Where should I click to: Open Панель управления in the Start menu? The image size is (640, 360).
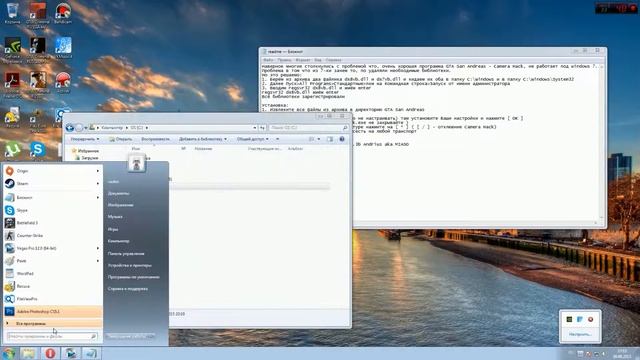pos(126,253)
